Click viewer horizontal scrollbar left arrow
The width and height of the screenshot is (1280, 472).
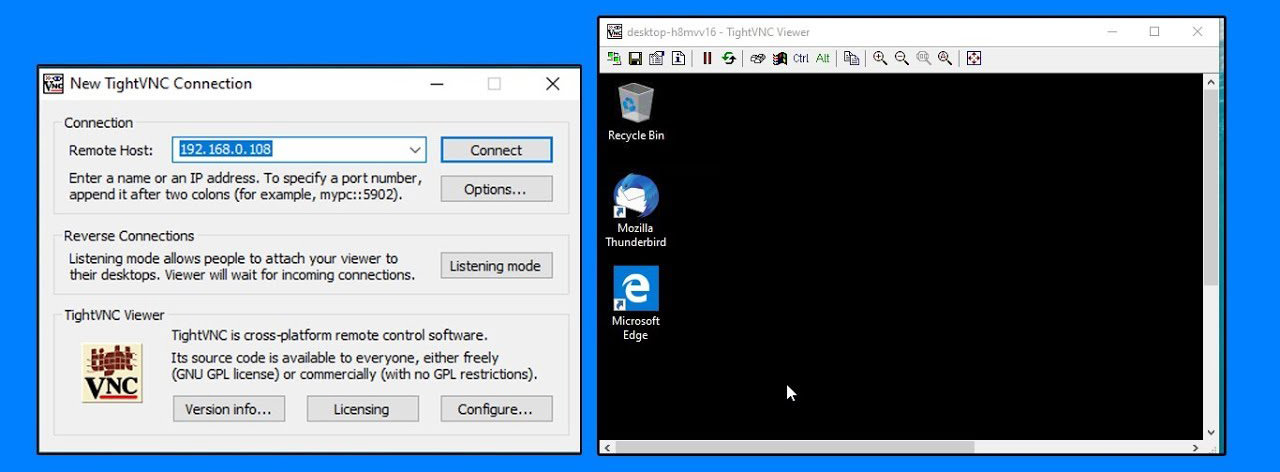608,447
